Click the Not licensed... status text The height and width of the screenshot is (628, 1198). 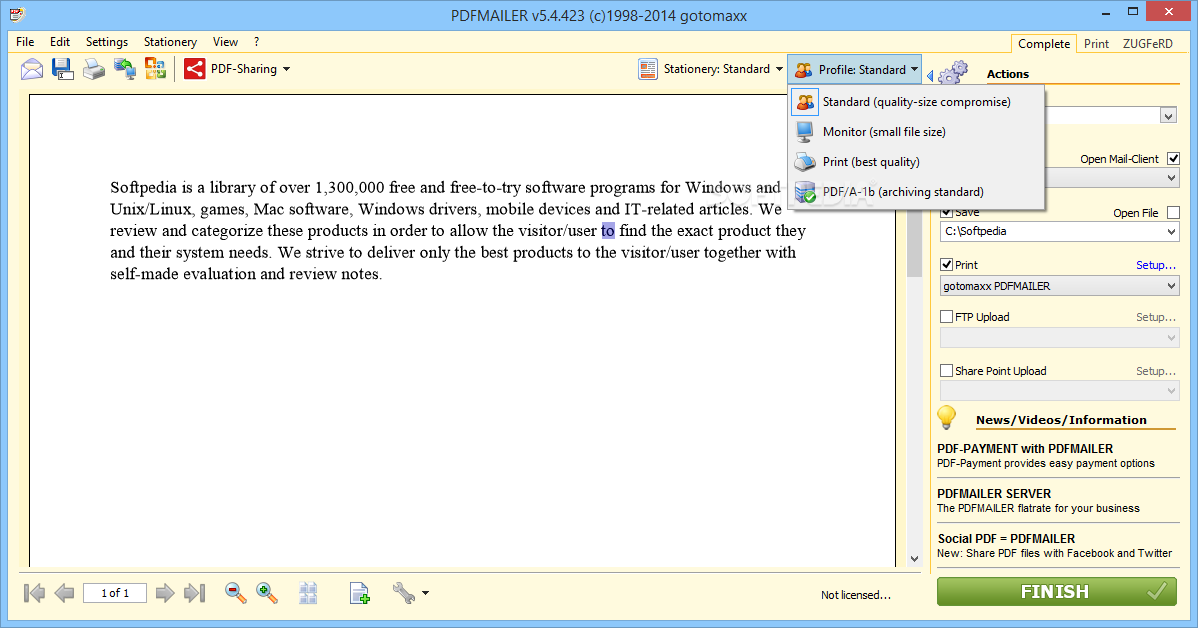click(855, 595)
